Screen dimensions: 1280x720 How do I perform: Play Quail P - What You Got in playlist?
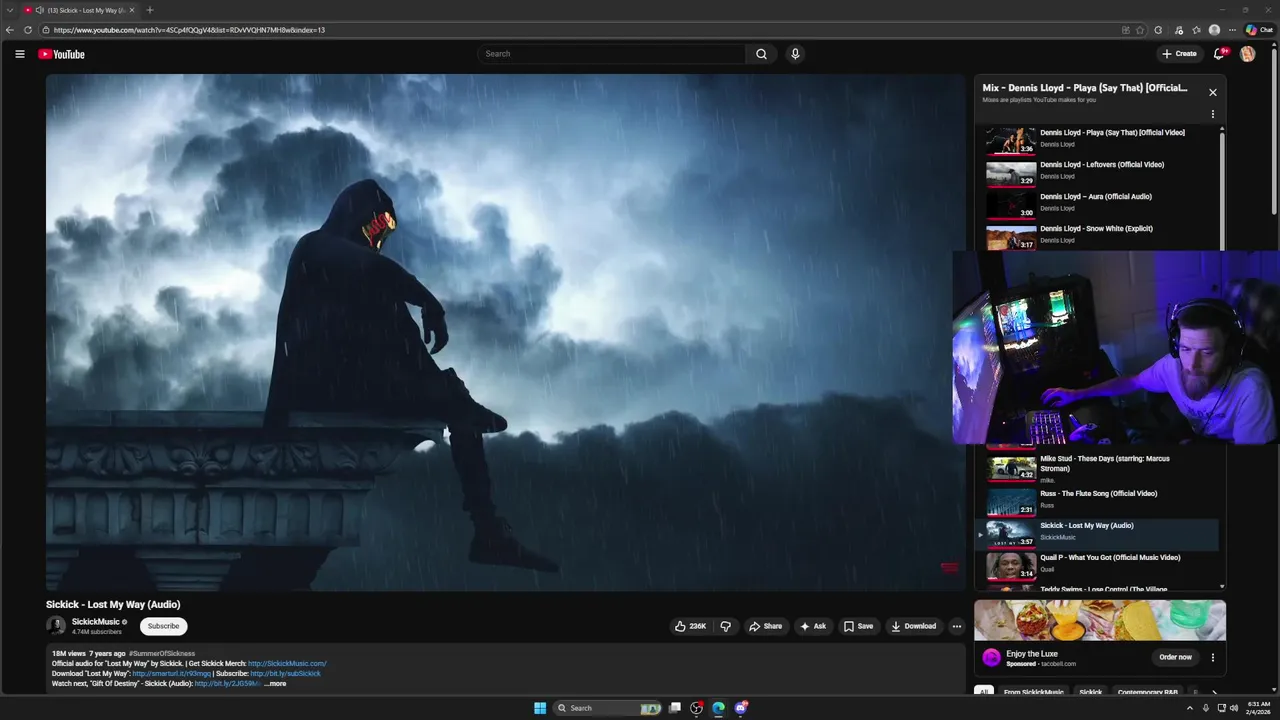coord(1097,565)
